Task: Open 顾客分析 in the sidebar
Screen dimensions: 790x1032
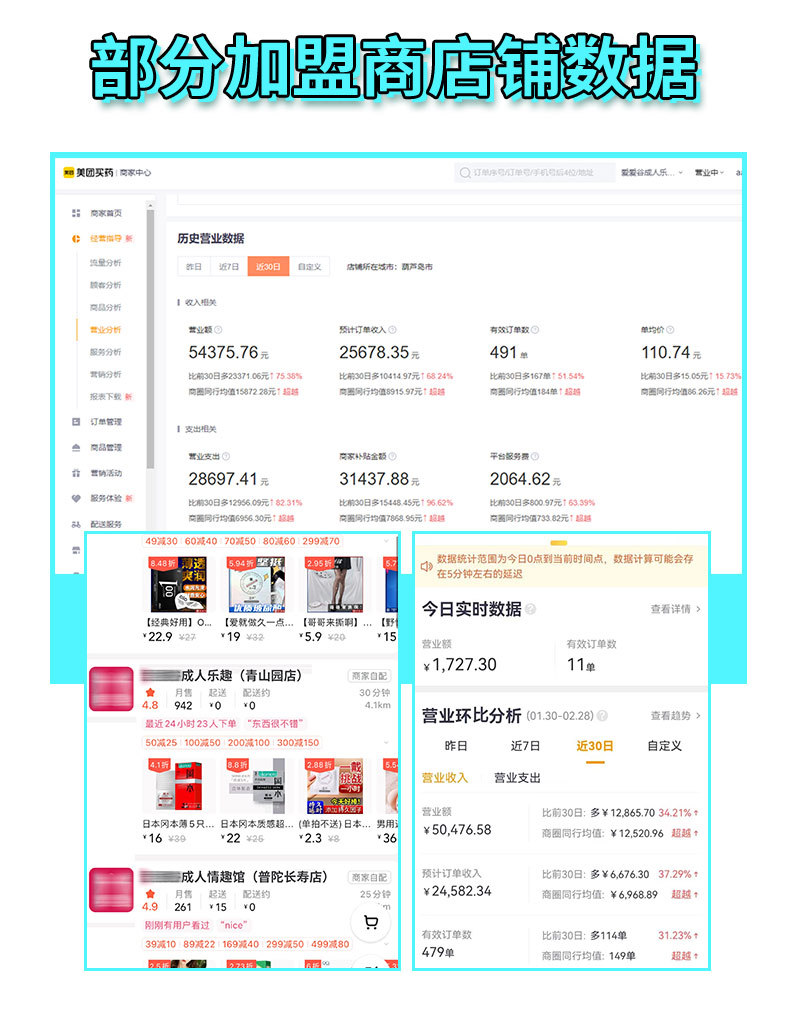Action: pyautogui.click(x=106, y=285)
